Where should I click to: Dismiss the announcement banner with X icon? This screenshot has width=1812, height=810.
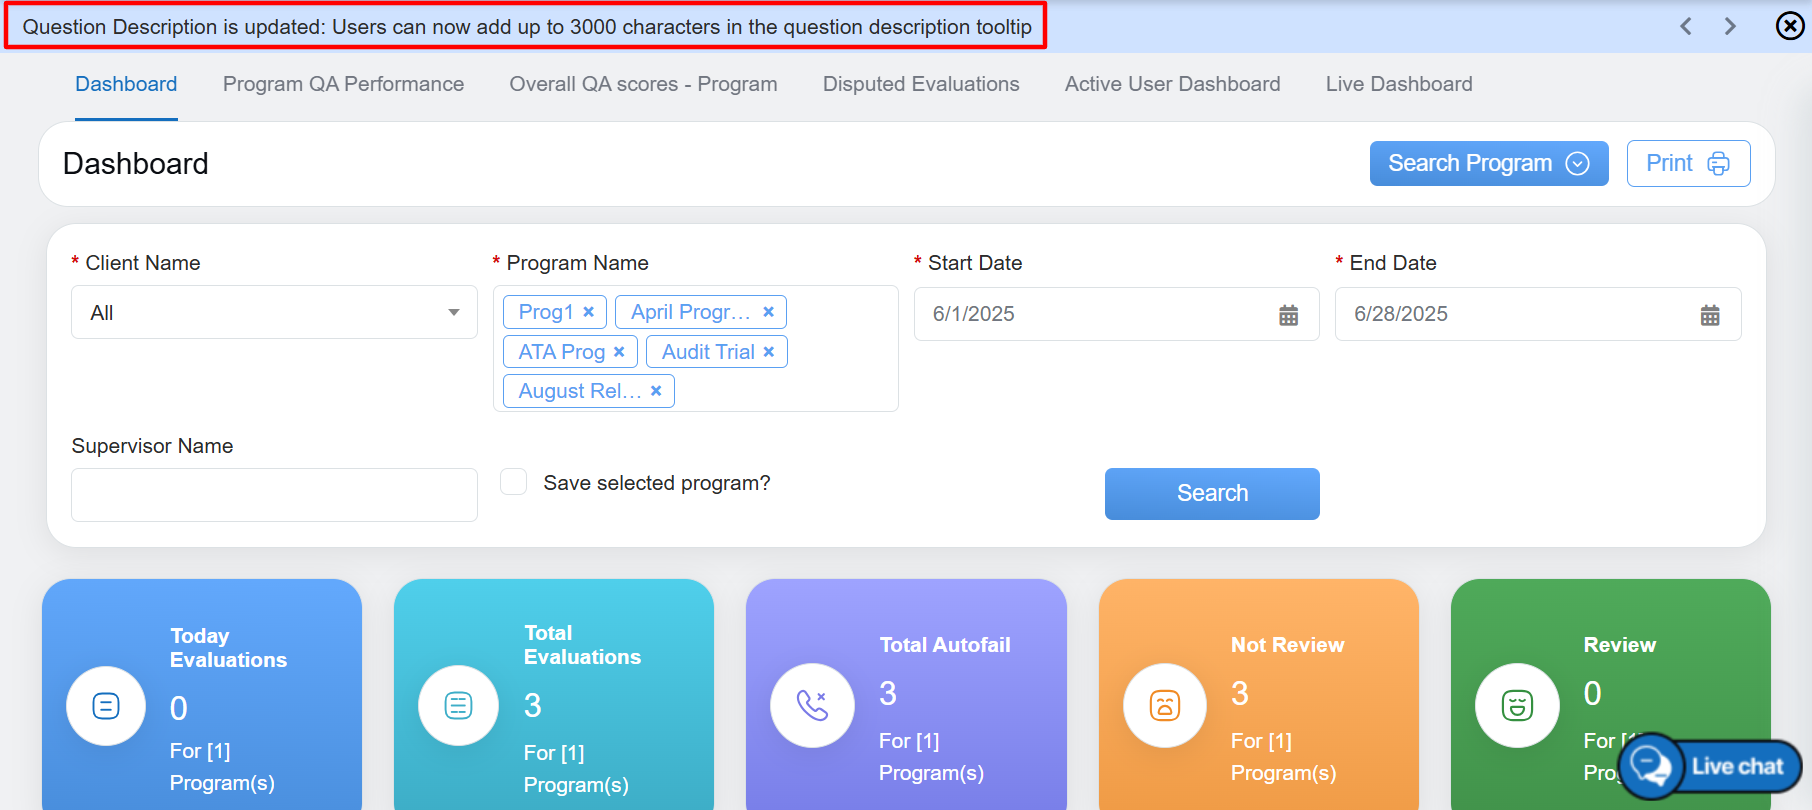coord(1789,26)
